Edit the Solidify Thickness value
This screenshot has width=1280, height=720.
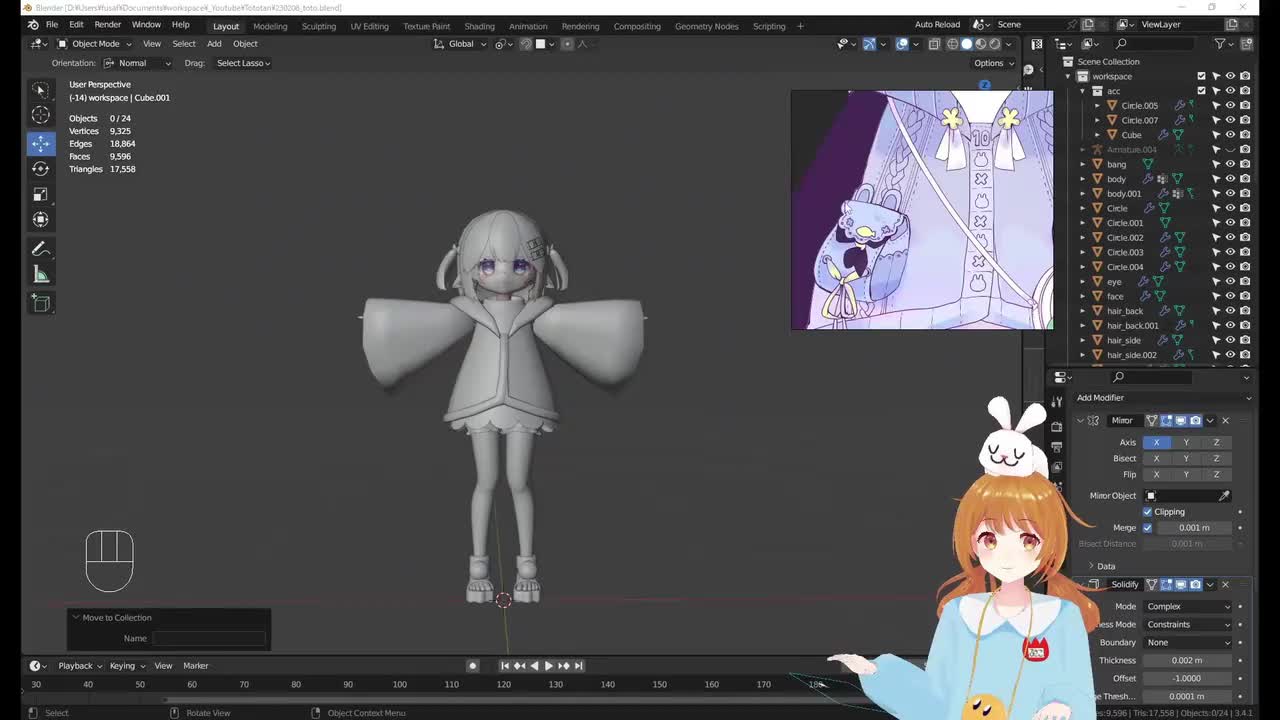pos(1188,661)
